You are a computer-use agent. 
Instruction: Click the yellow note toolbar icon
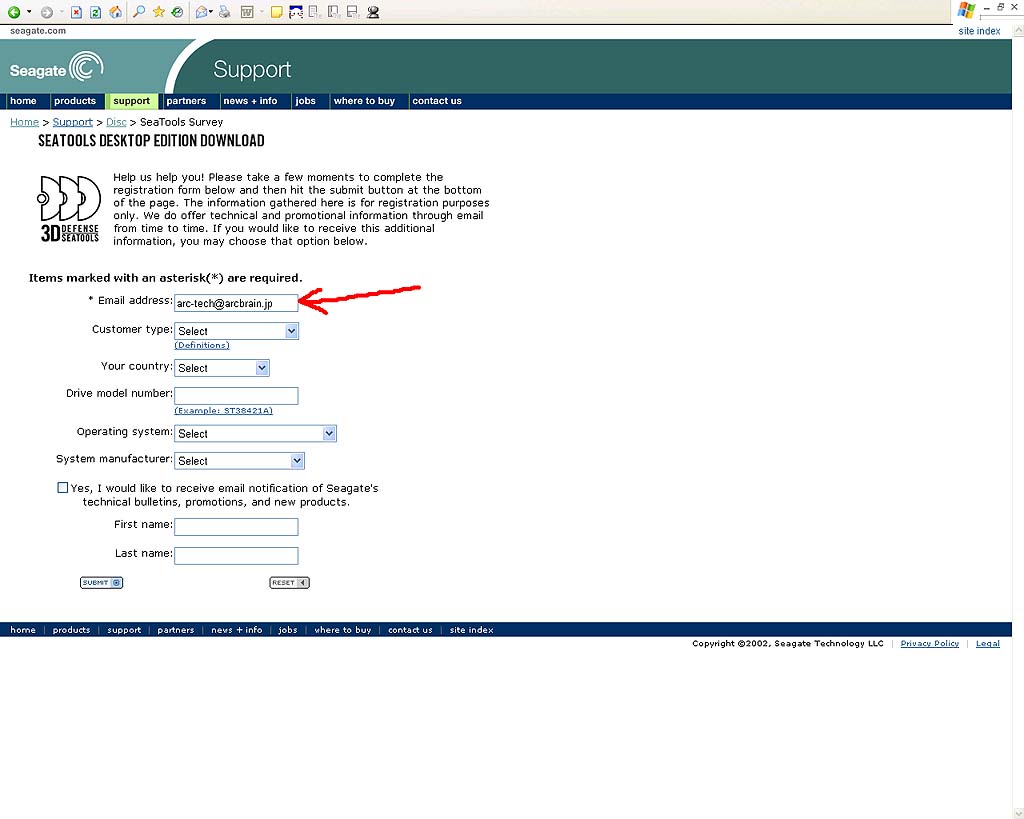pyautogui.click(x=276, y=12)
